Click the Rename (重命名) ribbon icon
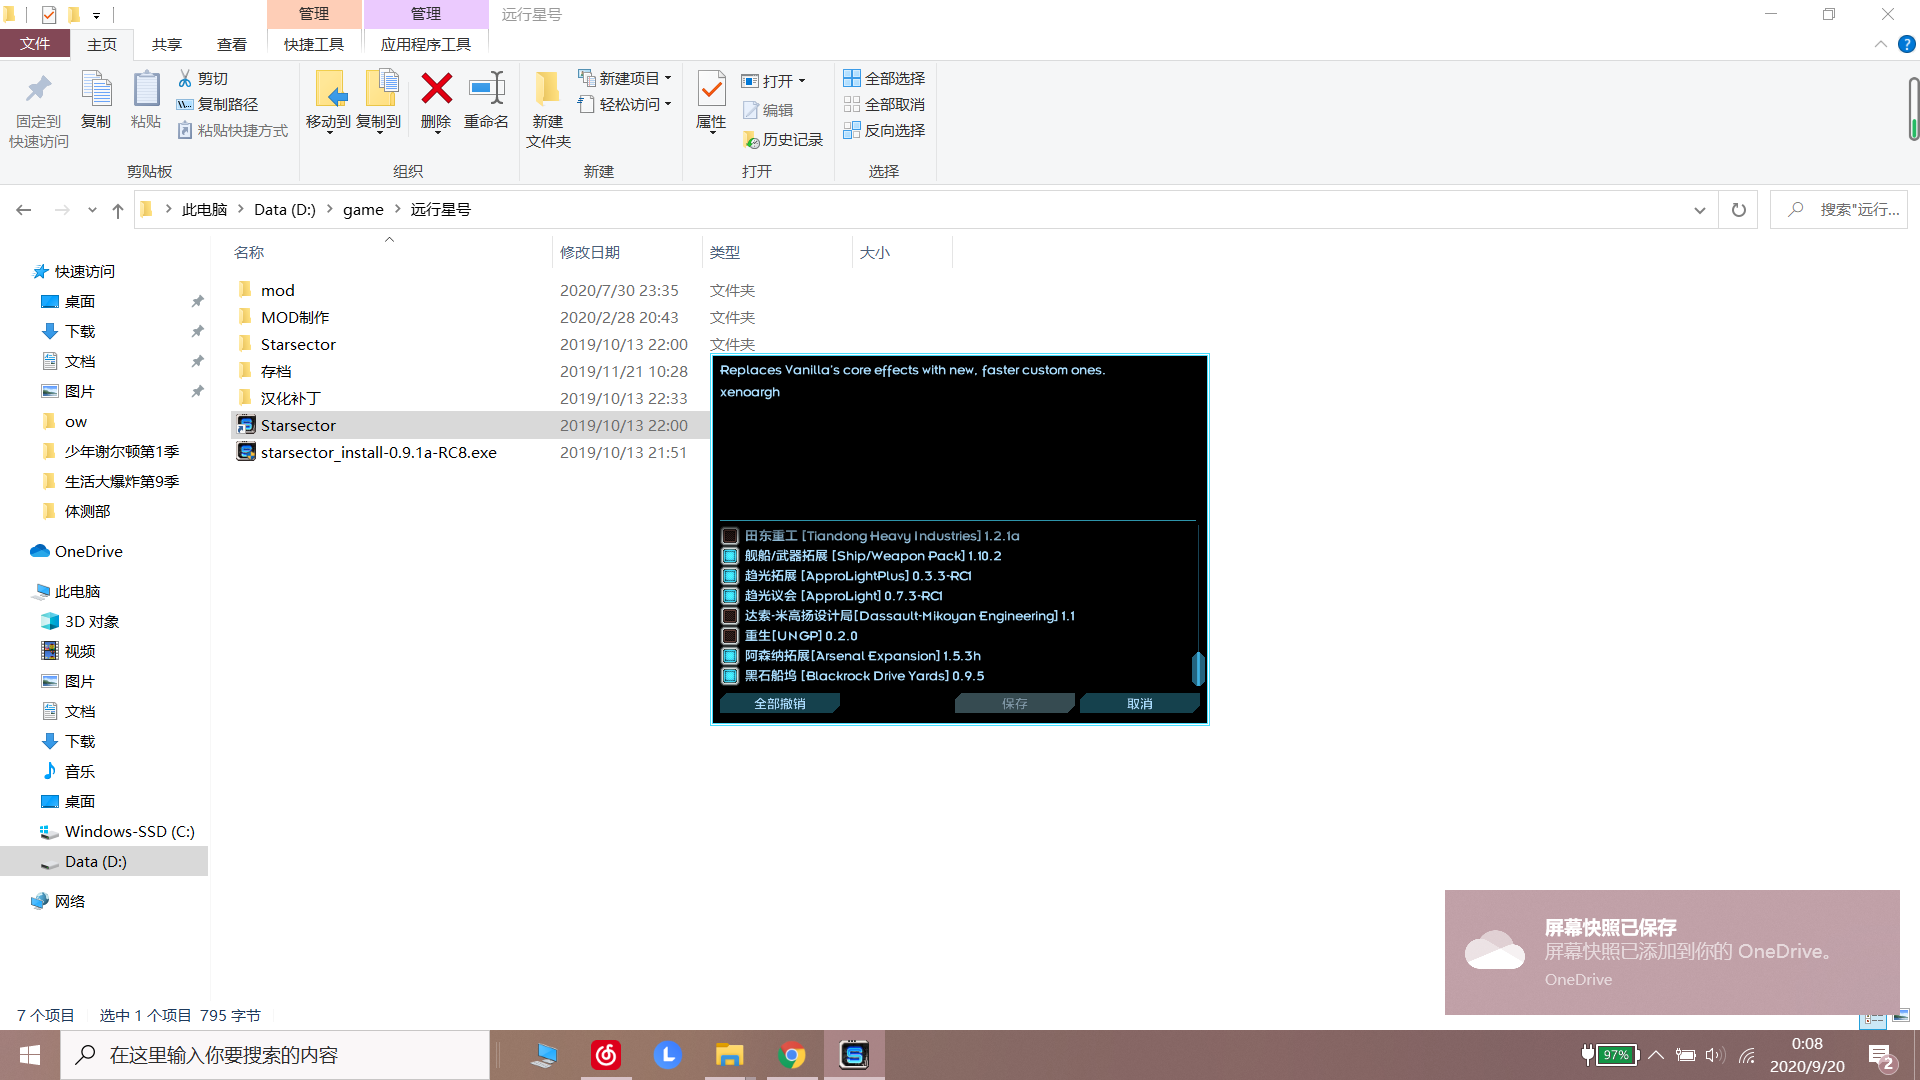Image resolution: width=1920 pixels, height=1080 pixels. pyautogui.click(x=486, y=90)
